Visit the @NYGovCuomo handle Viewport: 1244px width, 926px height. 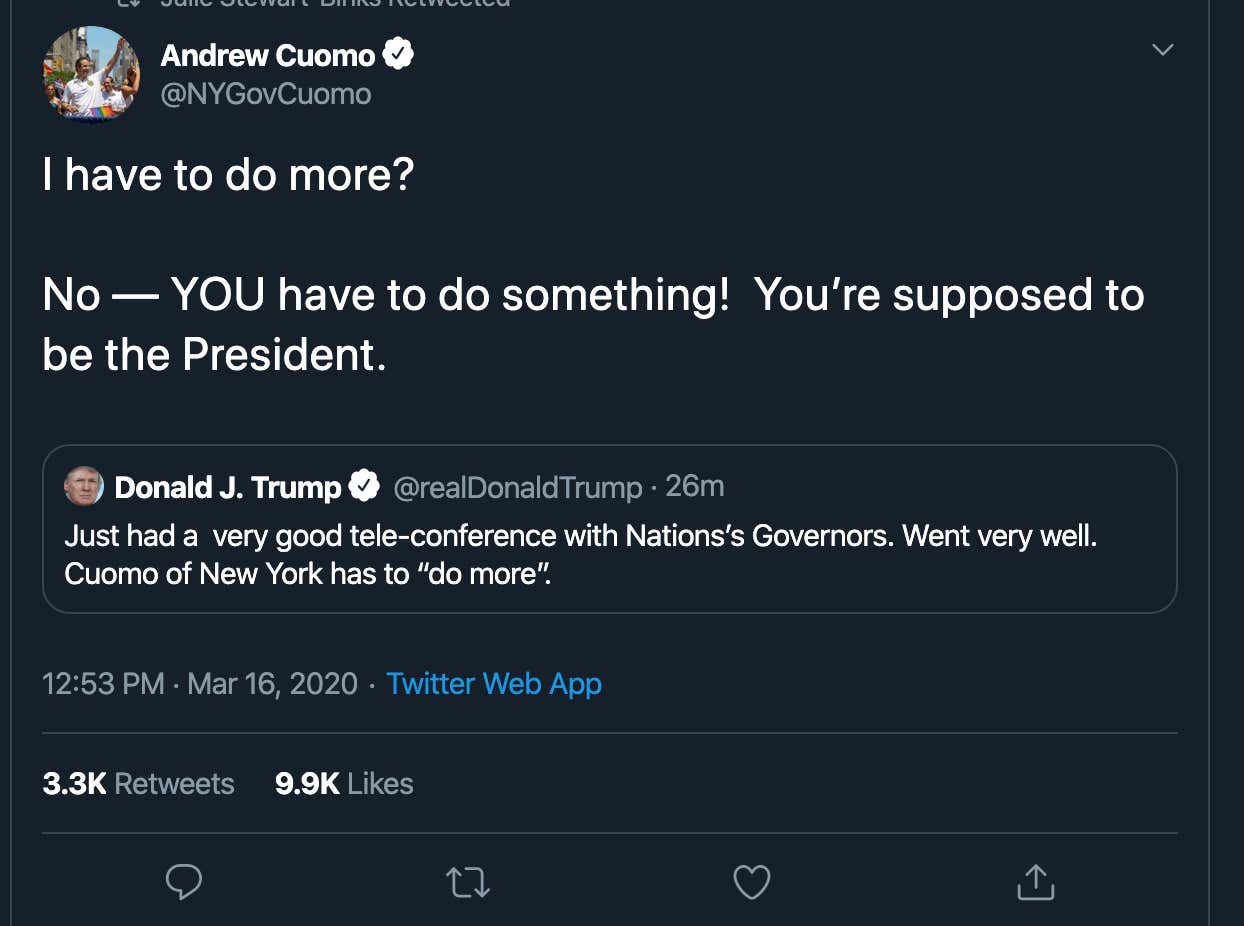tap(265, 94)
